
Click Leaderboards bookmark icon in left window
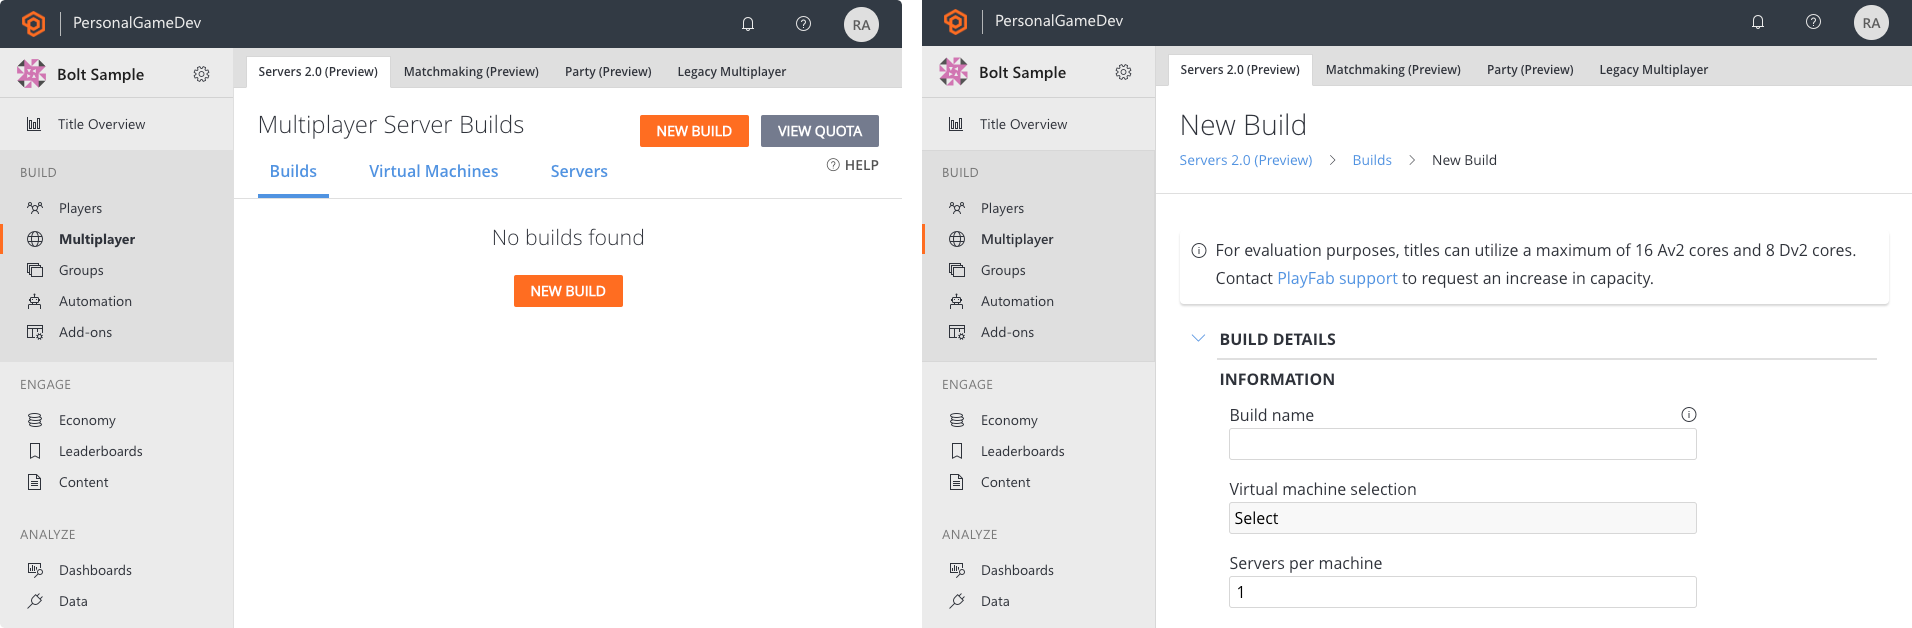pyautogui.click(x=35, y=451)
